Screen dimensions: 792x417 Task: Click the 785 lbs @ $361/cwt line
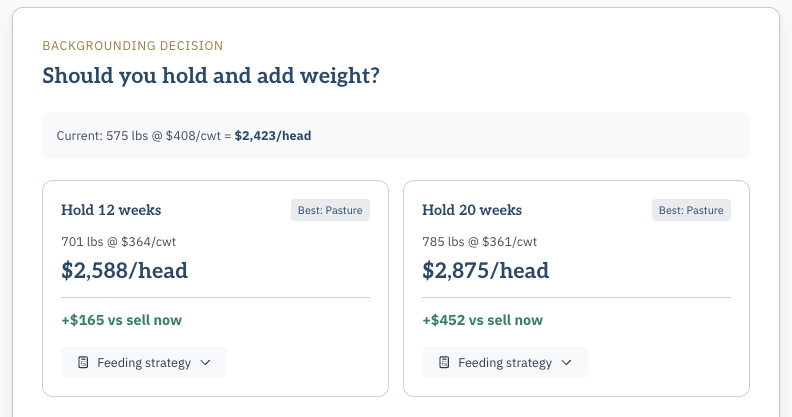480,241
